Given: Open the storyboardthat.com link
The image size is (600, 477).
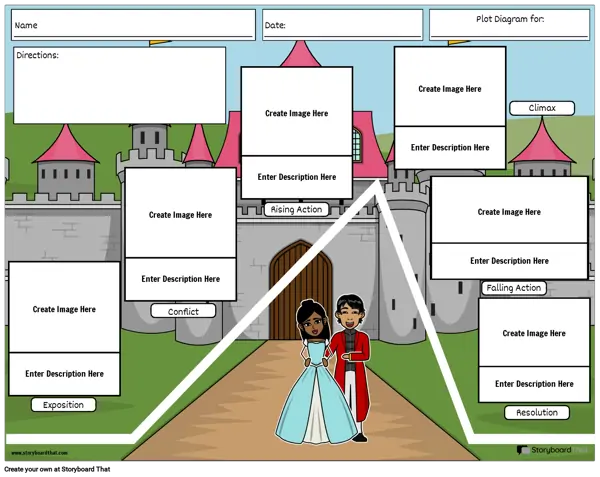Looking at the screenshot, I should [x=40, y=453].
